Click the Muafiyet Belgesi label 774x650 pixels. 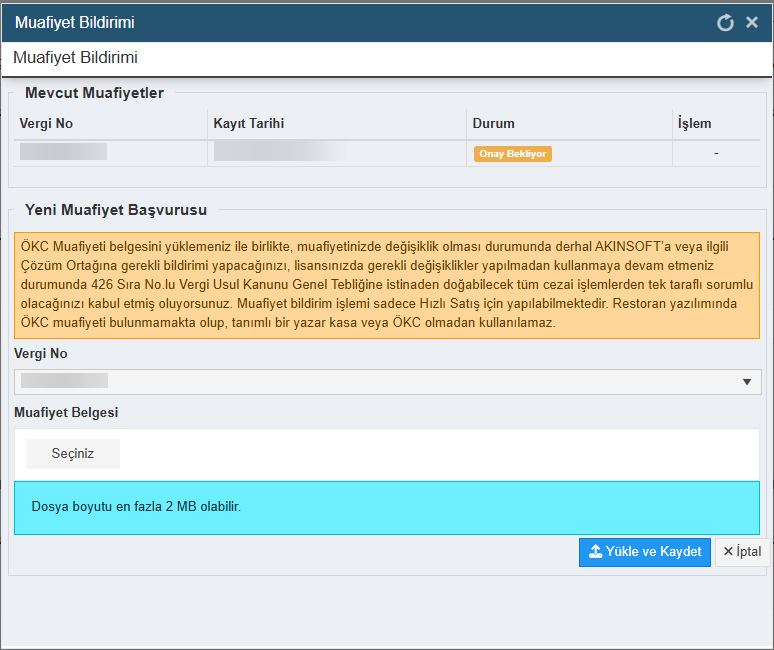(66, 412)
